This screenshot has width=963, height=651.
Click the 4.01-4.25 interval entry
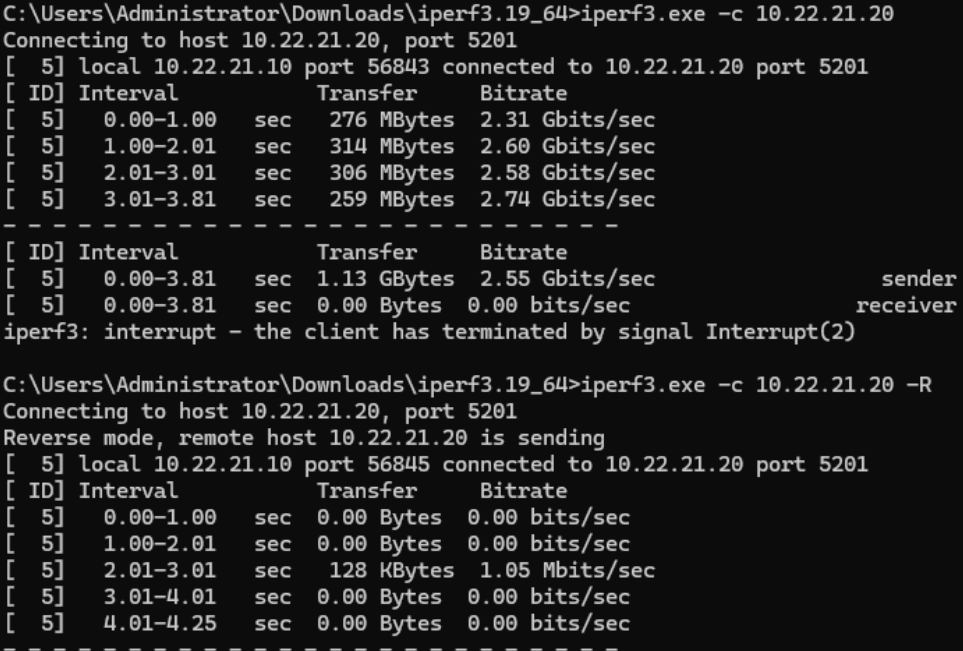click(x=159, y=623)
